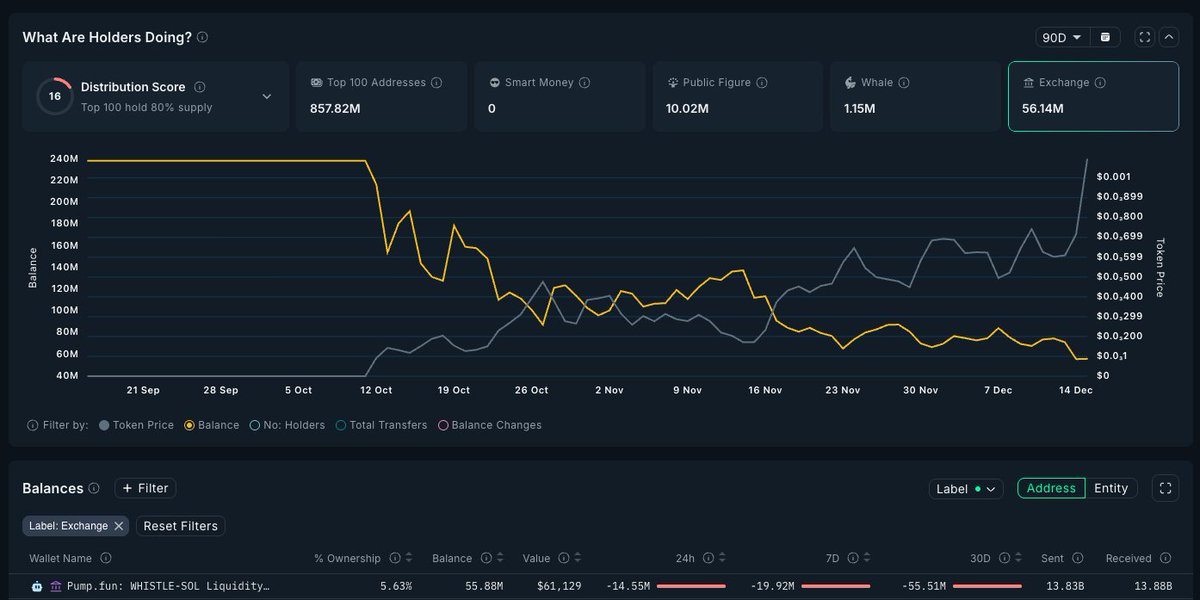Open the 90D timeframe dropdown

[x=1060, y=36]
